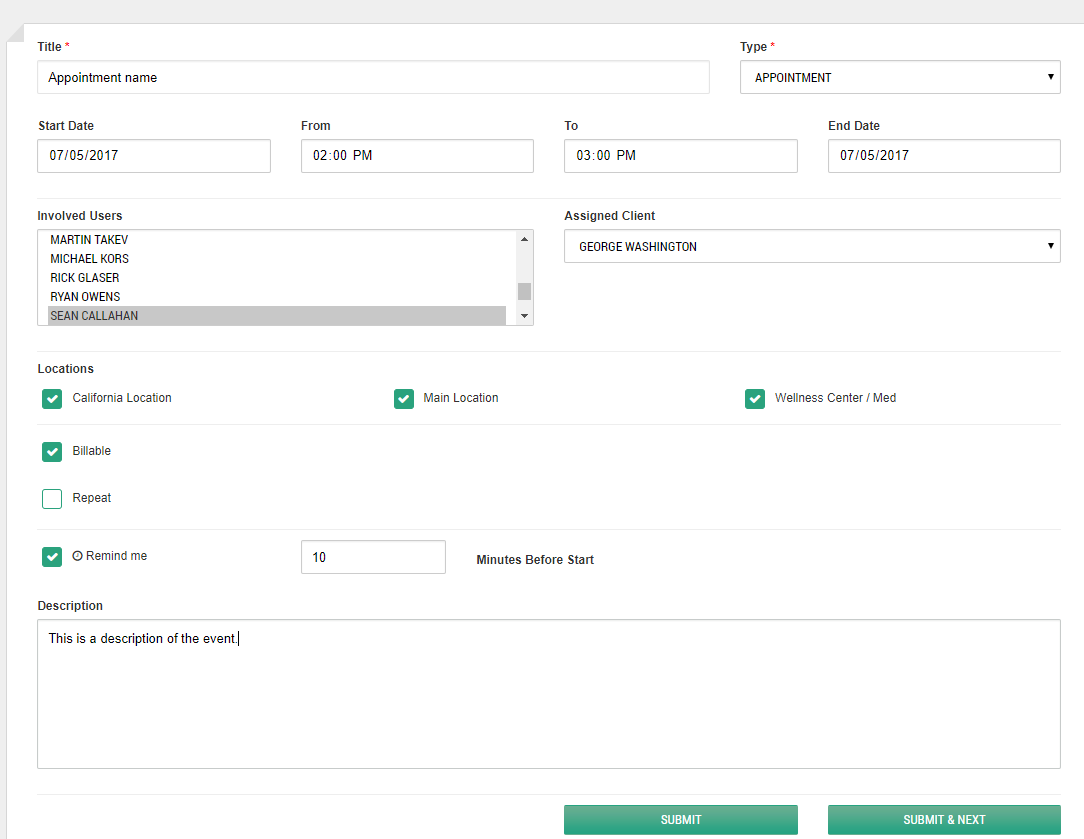
Task: Toggle the Billable checkbox
Action: 52,451
